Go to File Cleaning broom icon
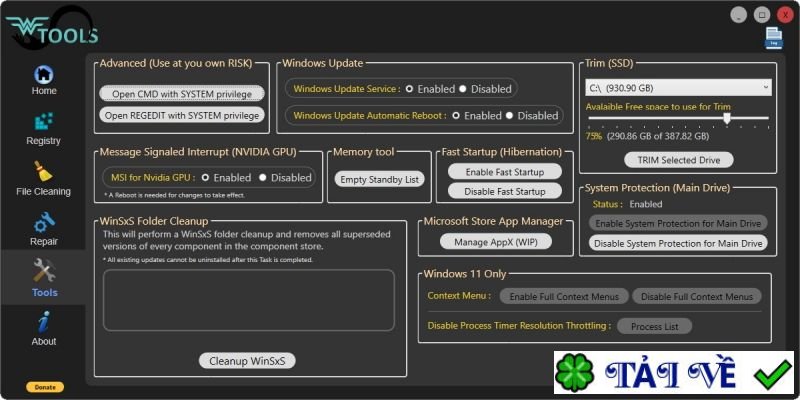 pos(43,171)
